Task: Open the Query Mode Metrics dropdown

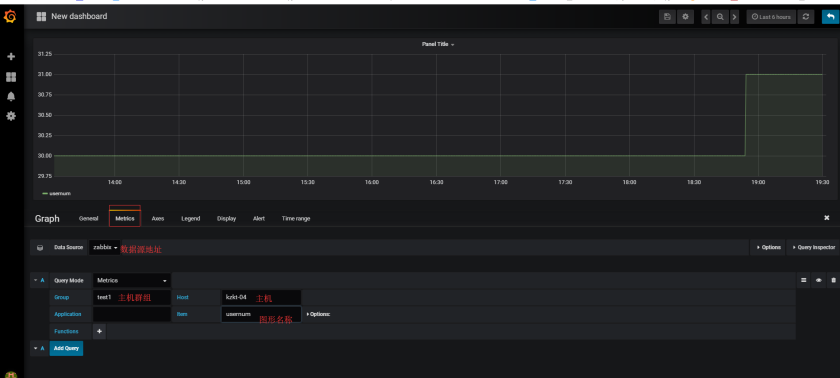Action: coord(132,280)
